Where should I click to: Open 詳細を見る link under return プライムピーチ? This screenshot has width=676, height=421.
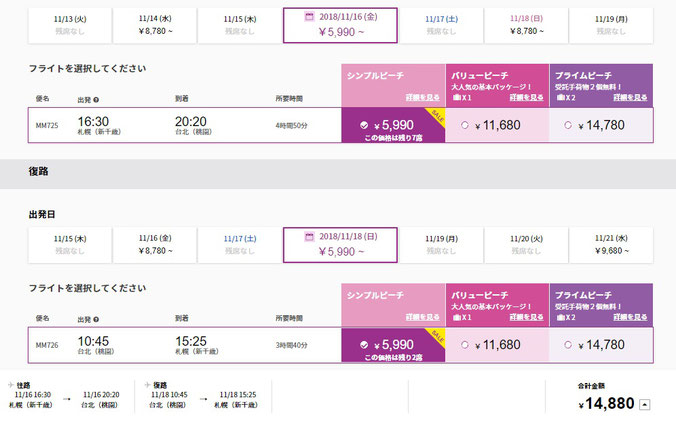630,317
